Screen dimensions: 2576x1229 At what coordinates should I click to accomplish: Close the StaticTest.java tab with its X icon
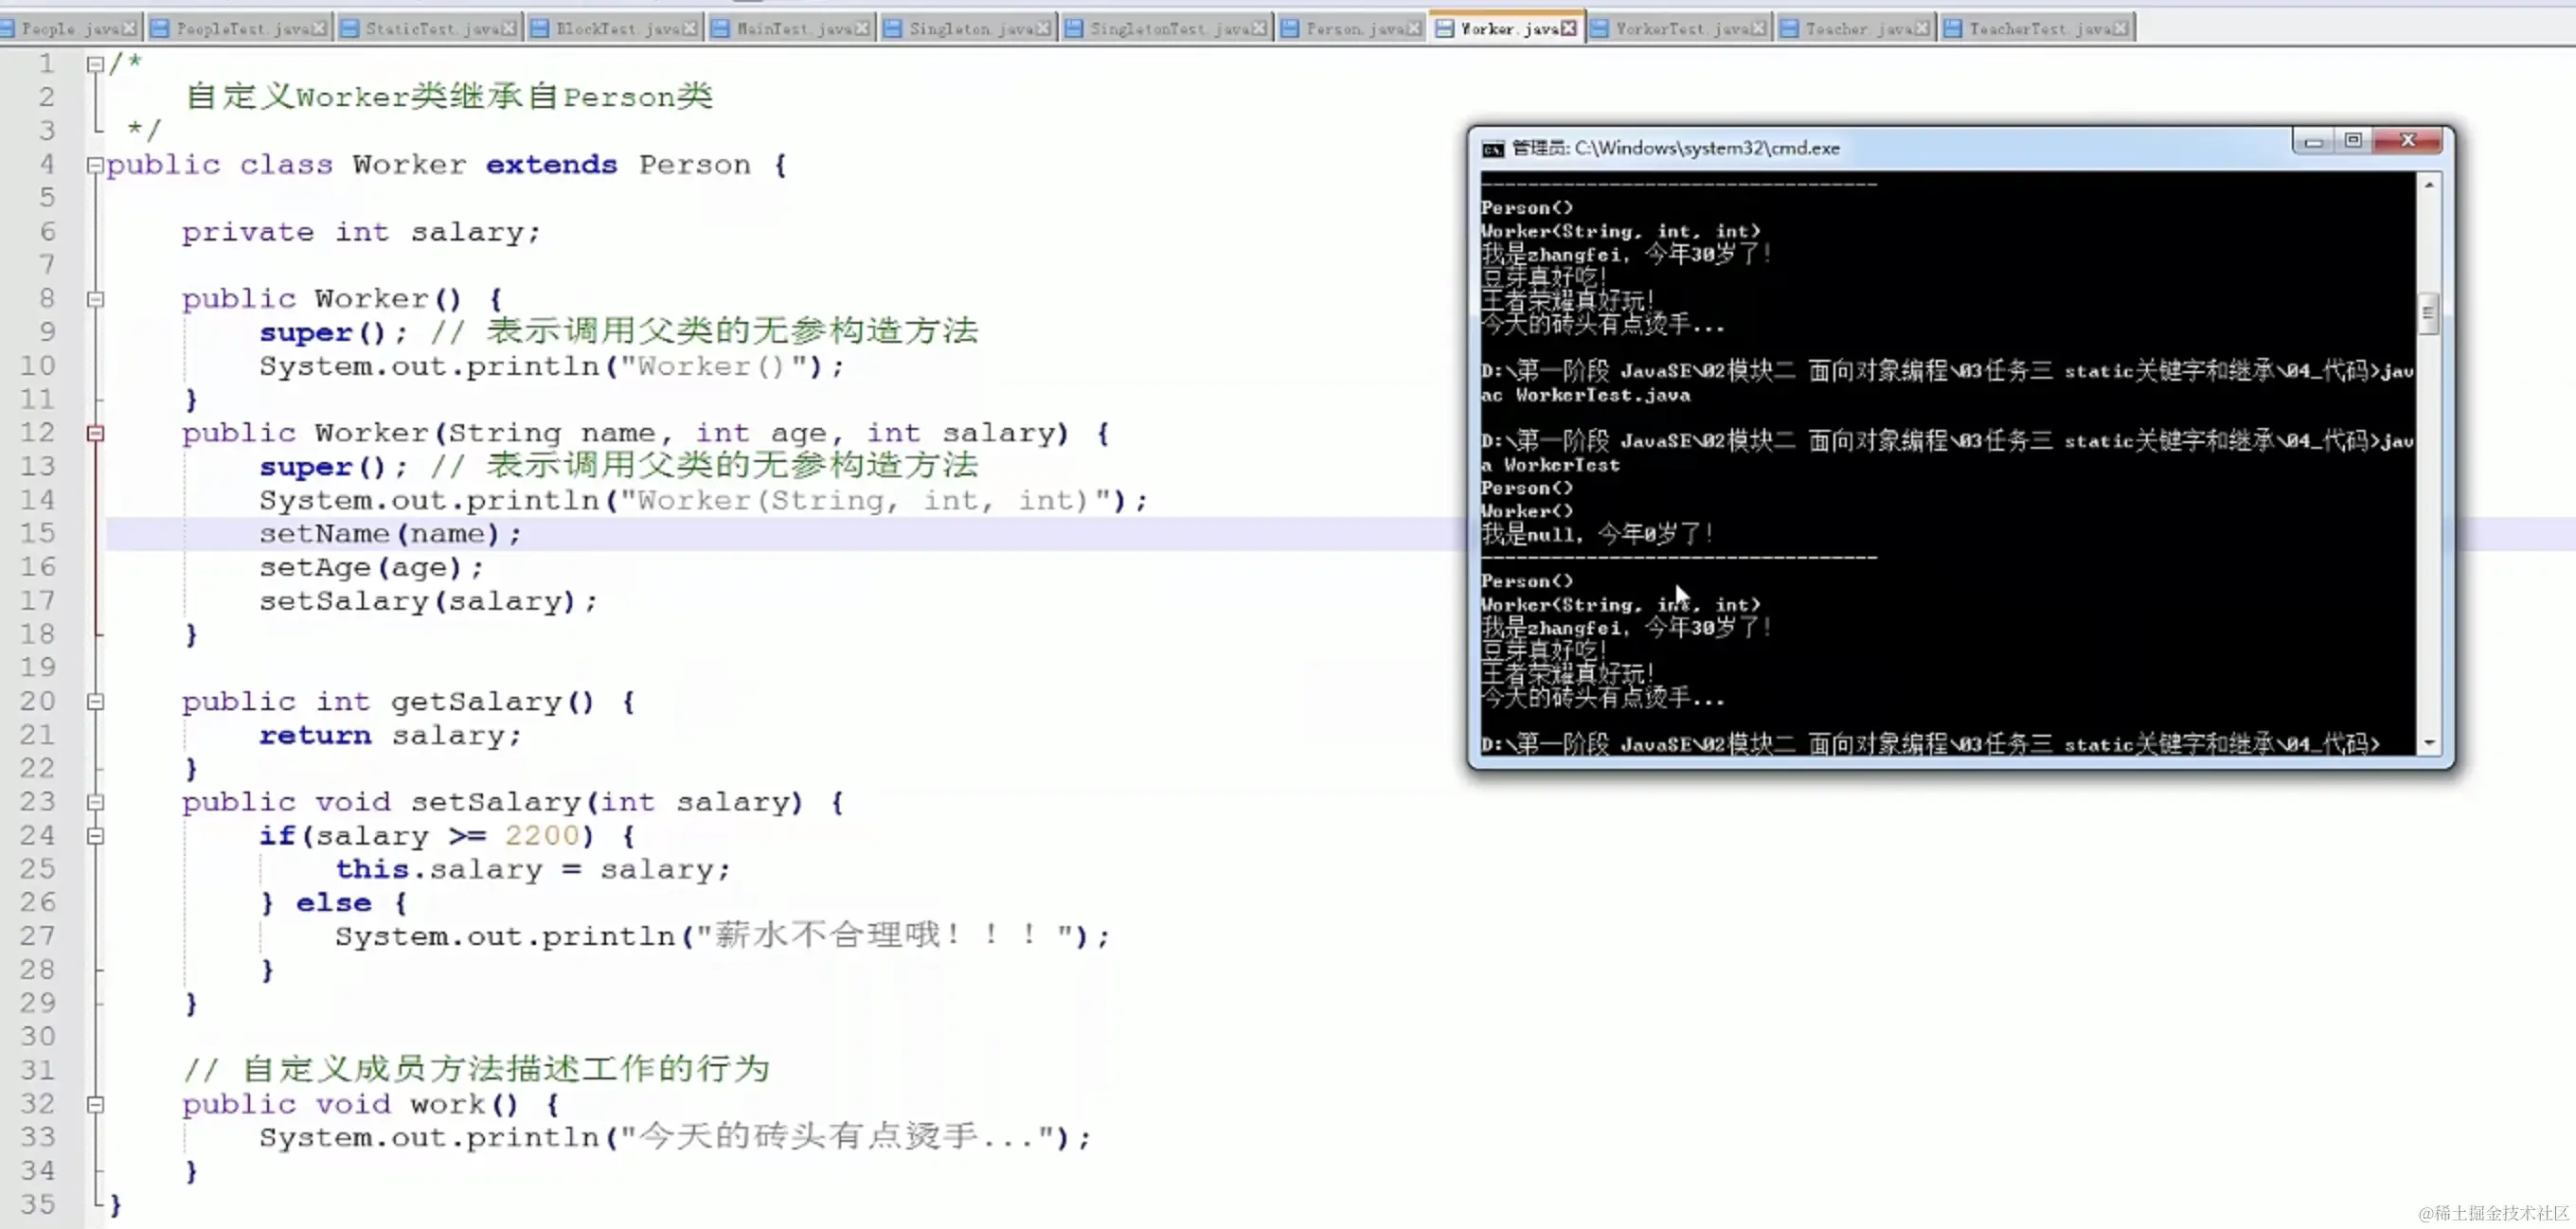pyautogui.click(x=509, y=29)
